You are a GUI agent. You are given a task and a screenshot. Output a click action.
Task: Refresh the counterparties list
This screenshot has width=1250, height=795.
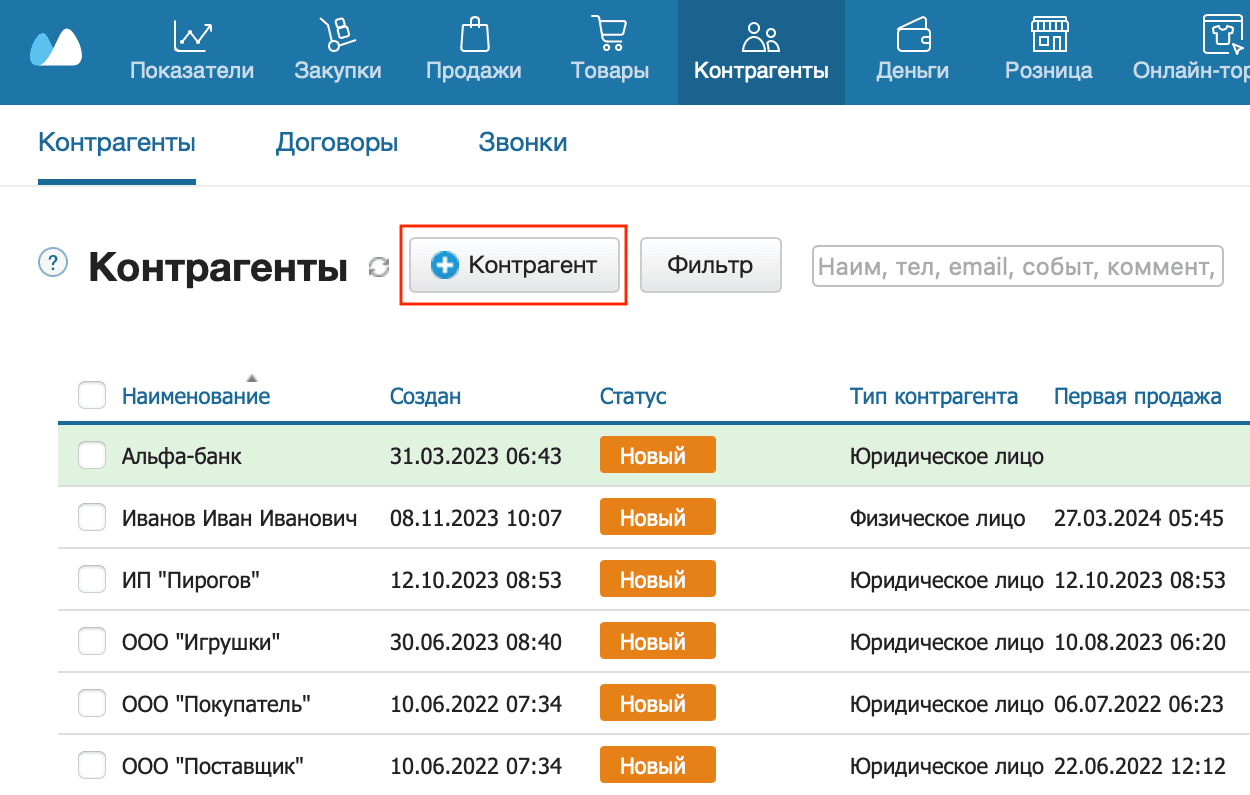tap(378, 267)
